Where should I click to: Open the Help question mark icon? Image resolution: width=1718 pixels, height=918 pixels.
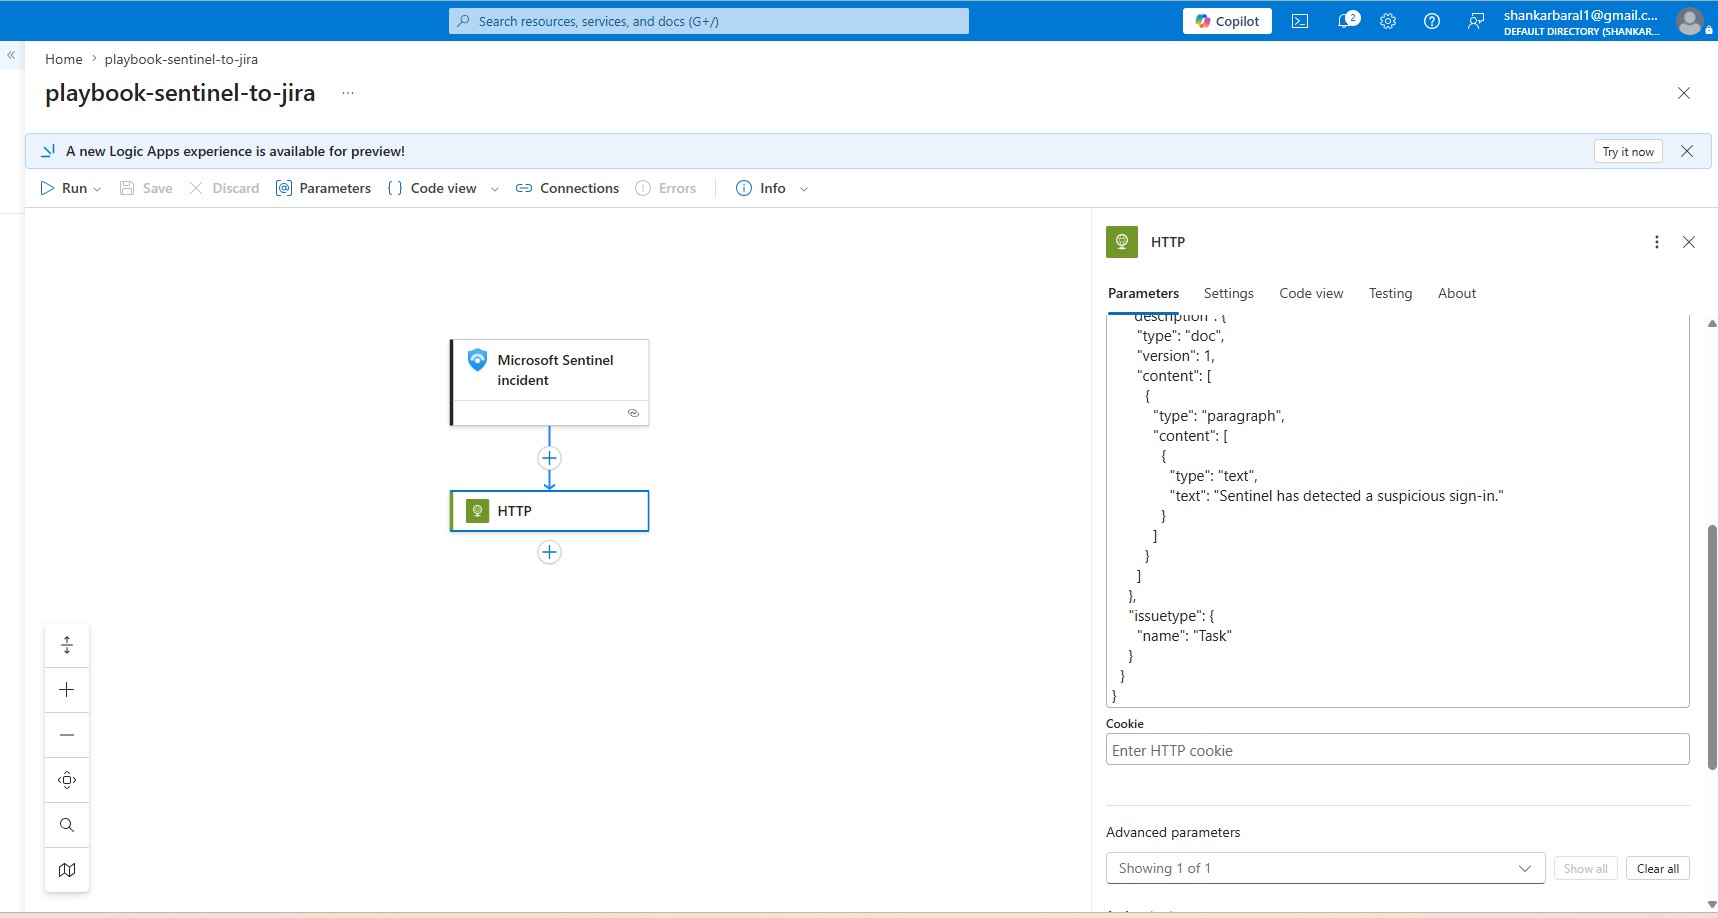tap(1432, 21)
